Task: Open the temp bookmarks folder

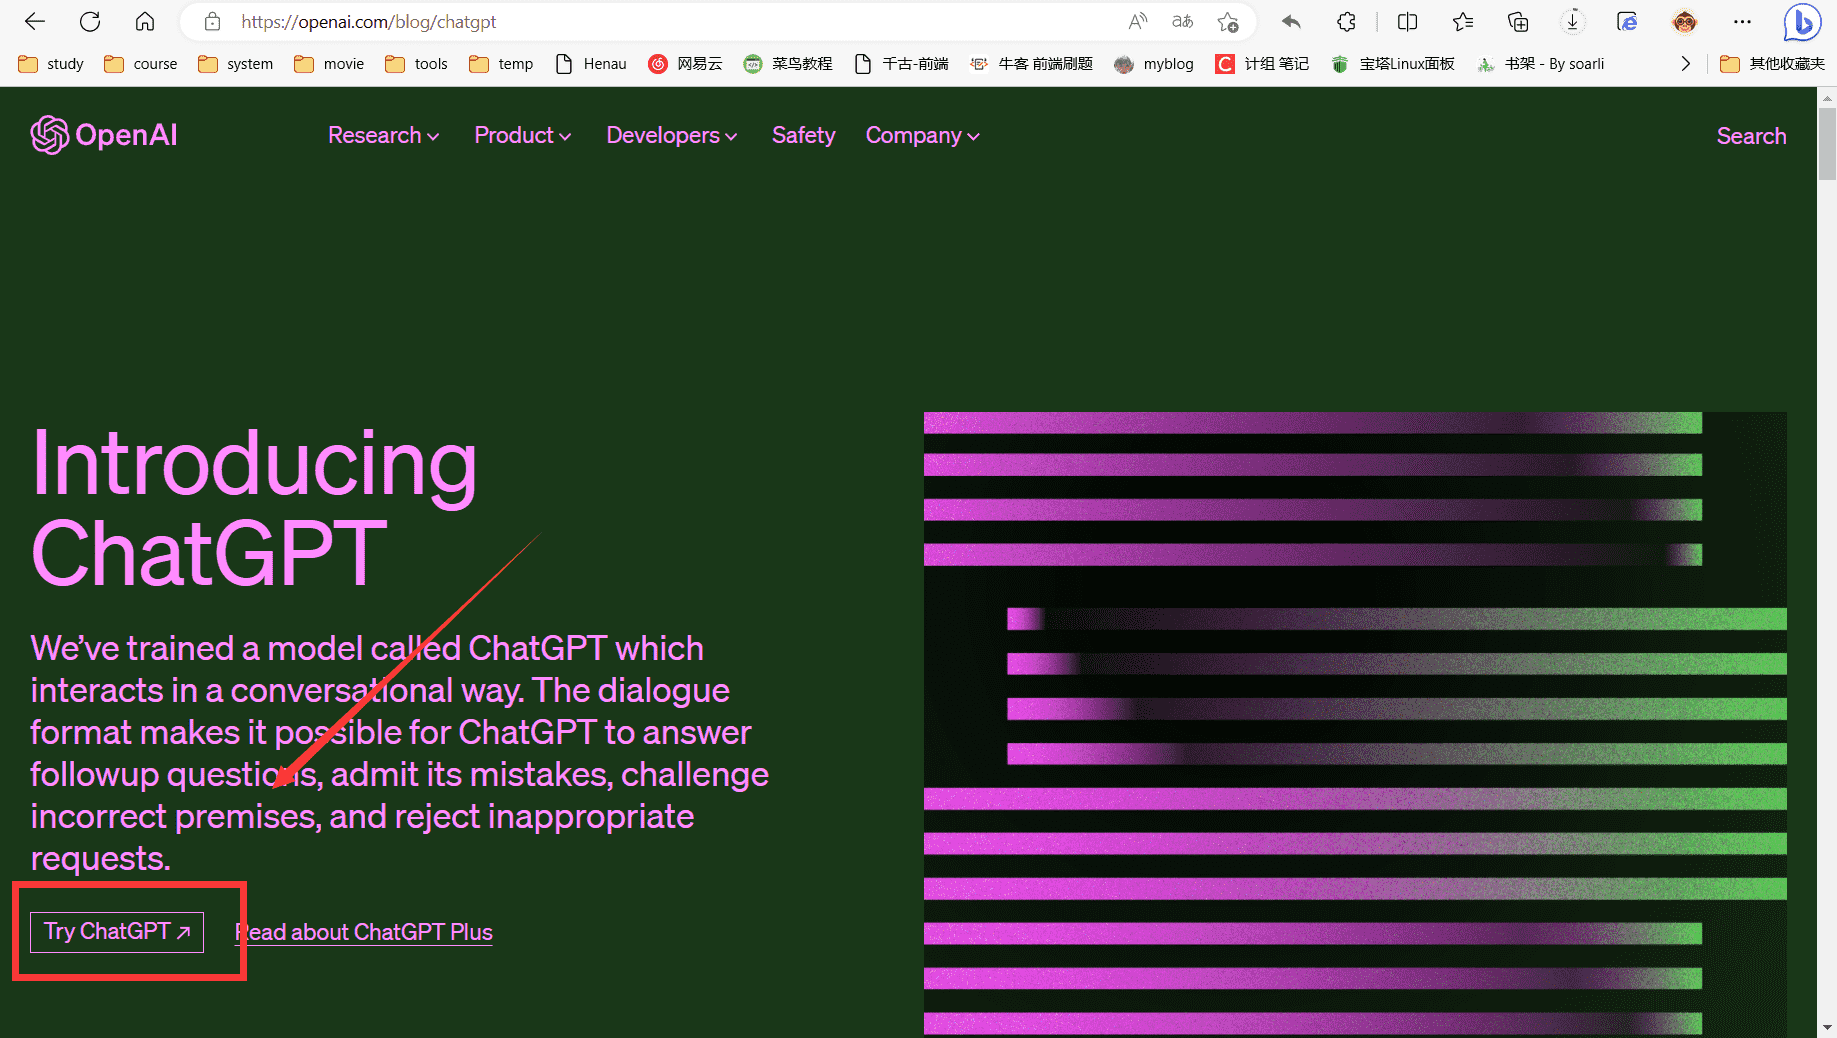Action: [501, 64]
